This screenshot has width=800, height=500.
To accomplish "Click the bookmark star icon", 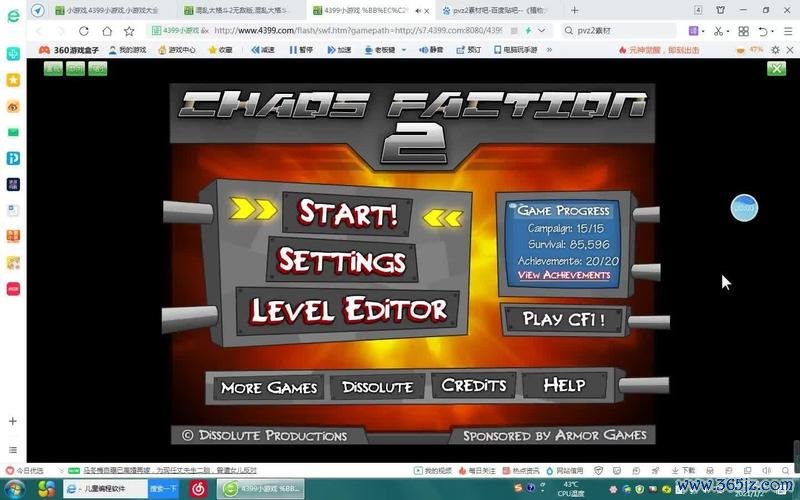I will (129, 31).
